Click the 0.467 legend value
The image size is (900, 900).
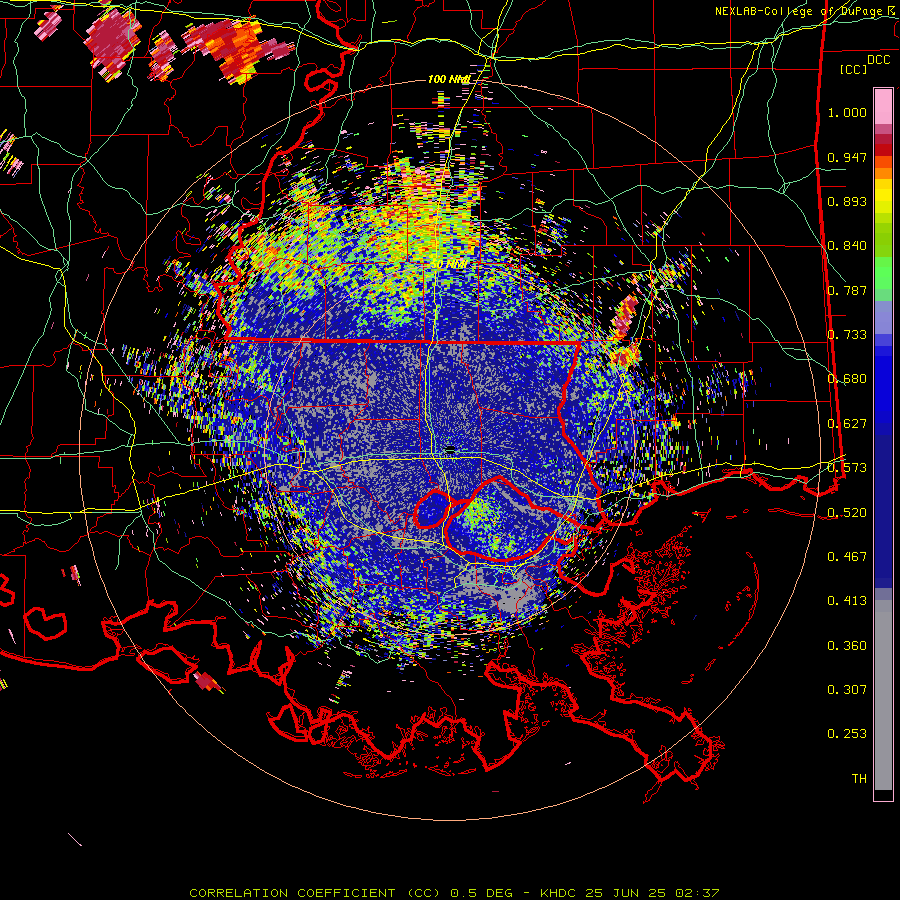(x=847, y=556)
